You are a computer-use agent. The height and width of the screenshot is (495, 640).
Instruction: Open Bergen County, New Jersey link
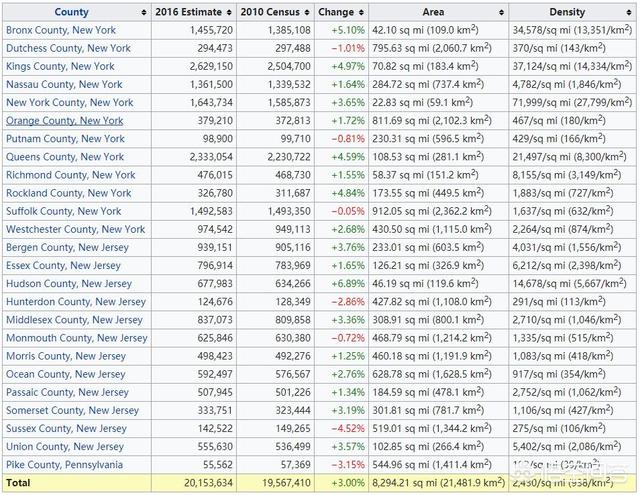click(66, 247)
